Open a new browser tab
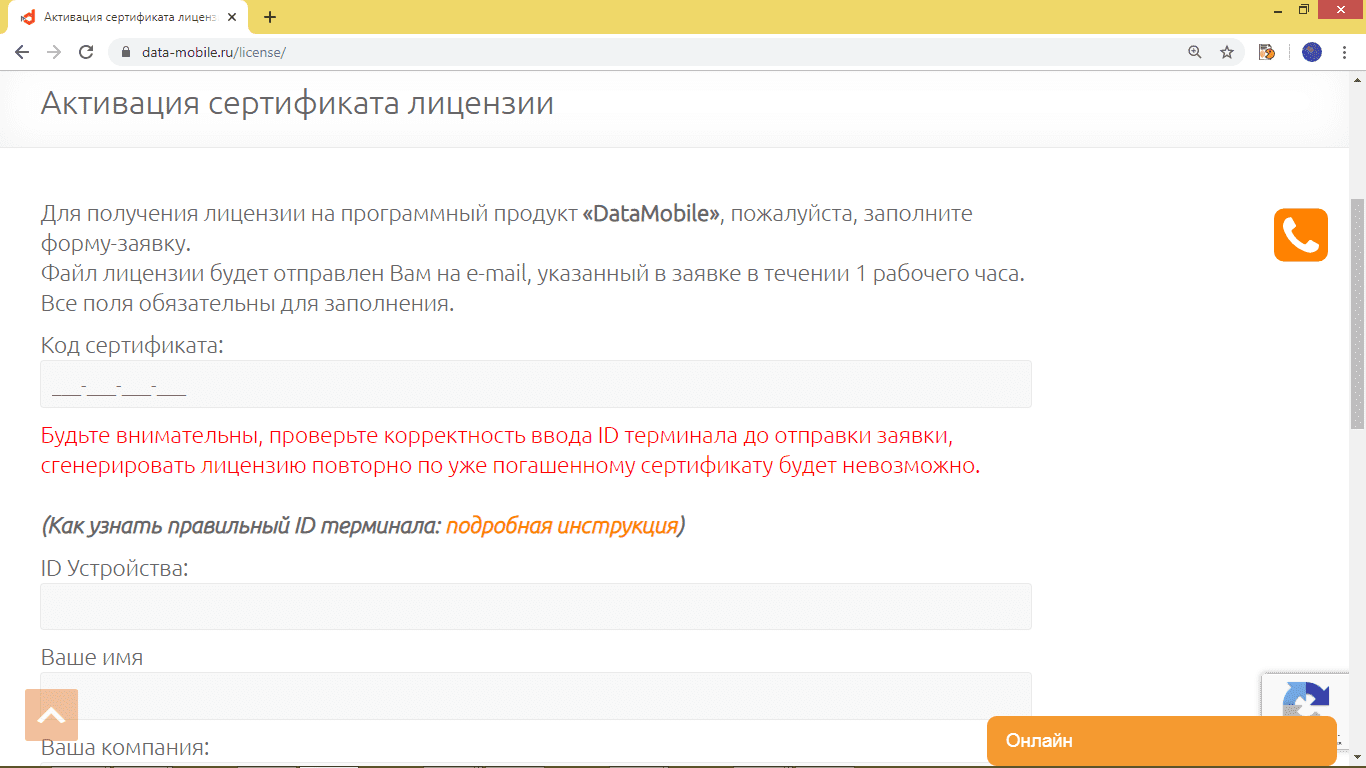The width and height of the screenshot is (1366, 768). [x=270, y=17]
